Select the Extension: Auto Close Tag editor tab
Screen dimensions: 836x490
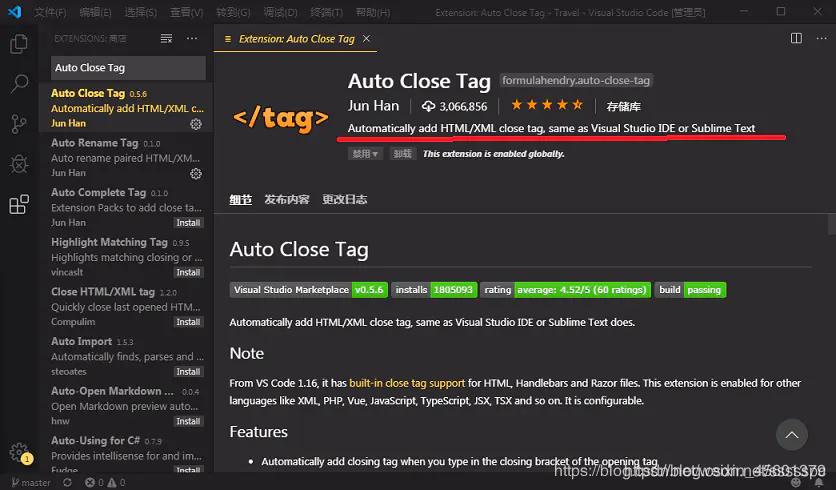[x=296, y=38]
